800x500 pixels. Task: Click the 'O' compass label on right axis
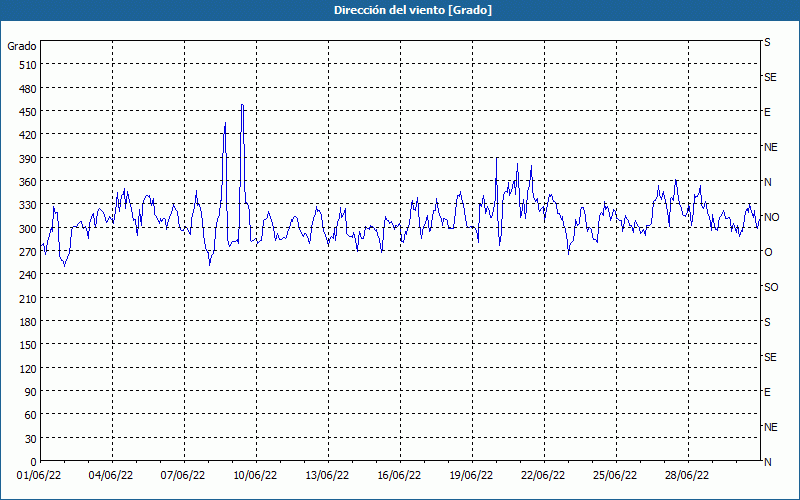(768, 252)
